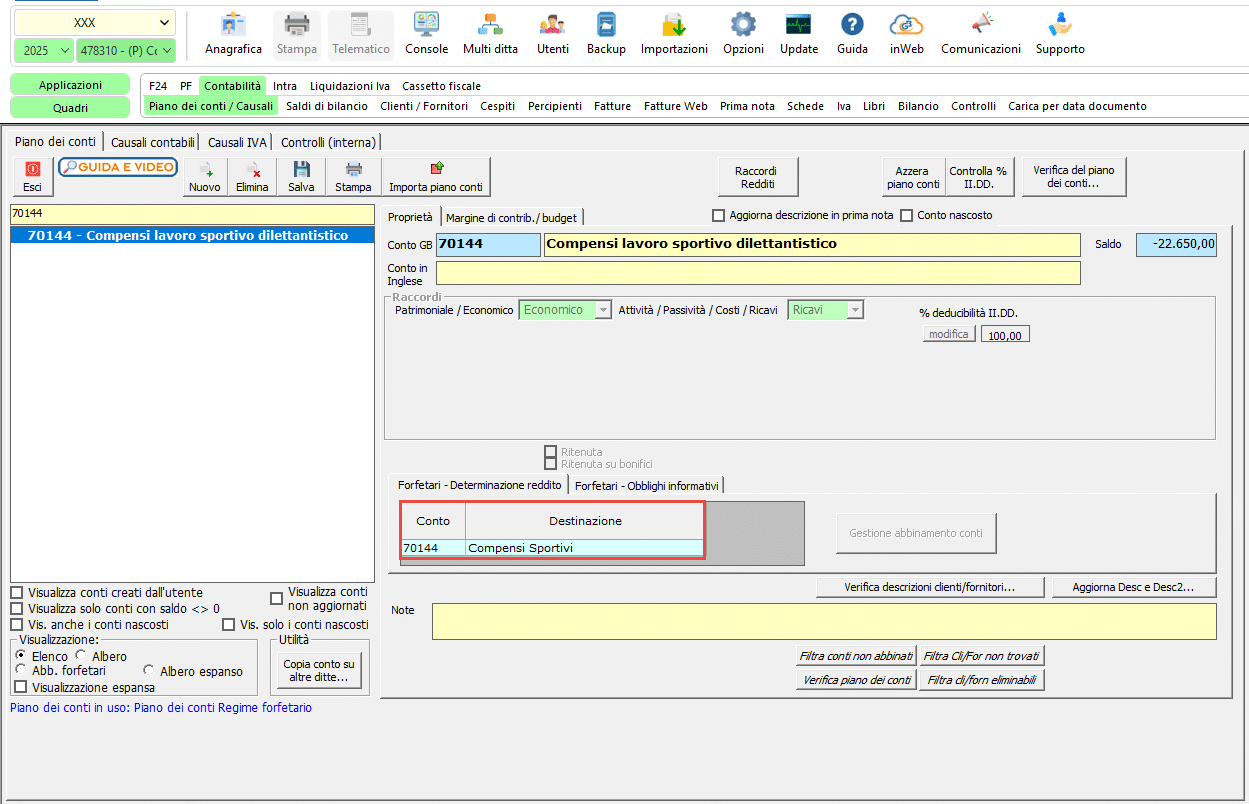Click Importa piano conti
The height and width of the screenshot is (804, 1249).
pos(436,177)
